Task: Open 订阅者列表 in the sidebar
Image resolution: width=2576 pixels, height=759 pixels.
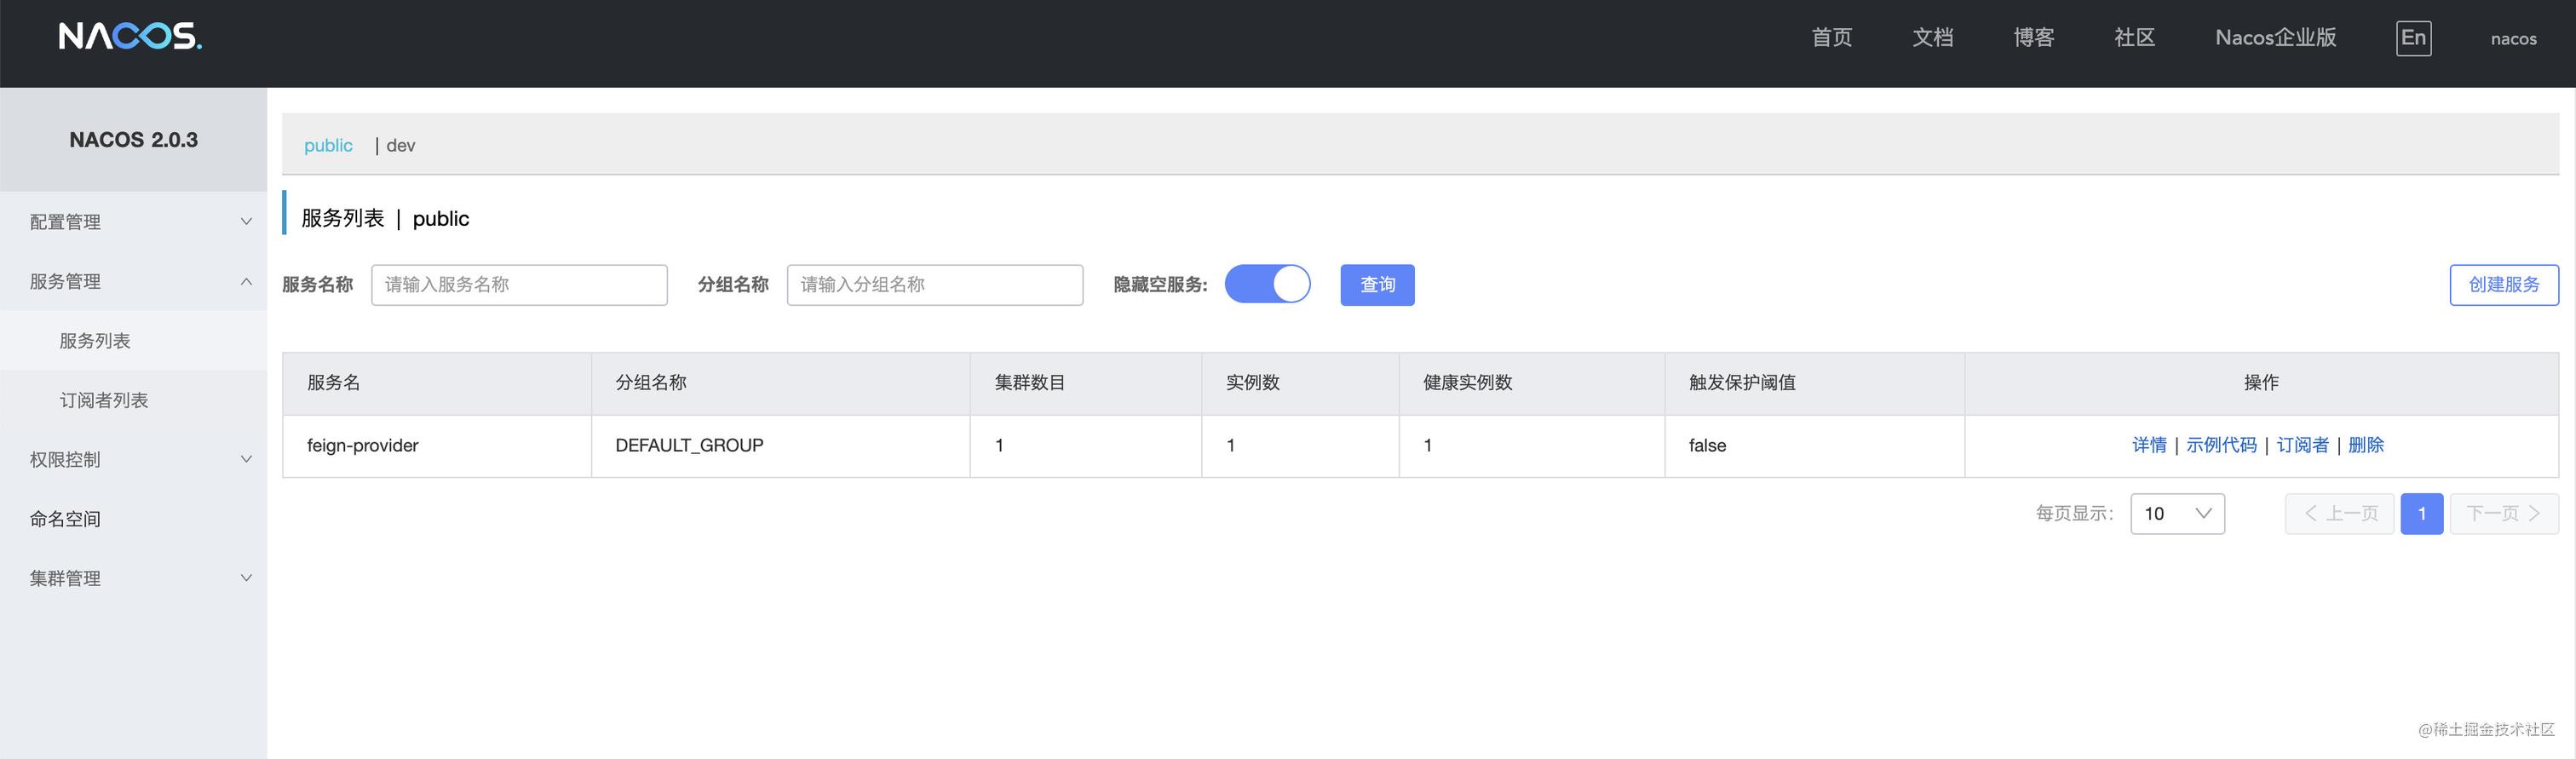Action: pyautogui.click(x=133, y=400)
